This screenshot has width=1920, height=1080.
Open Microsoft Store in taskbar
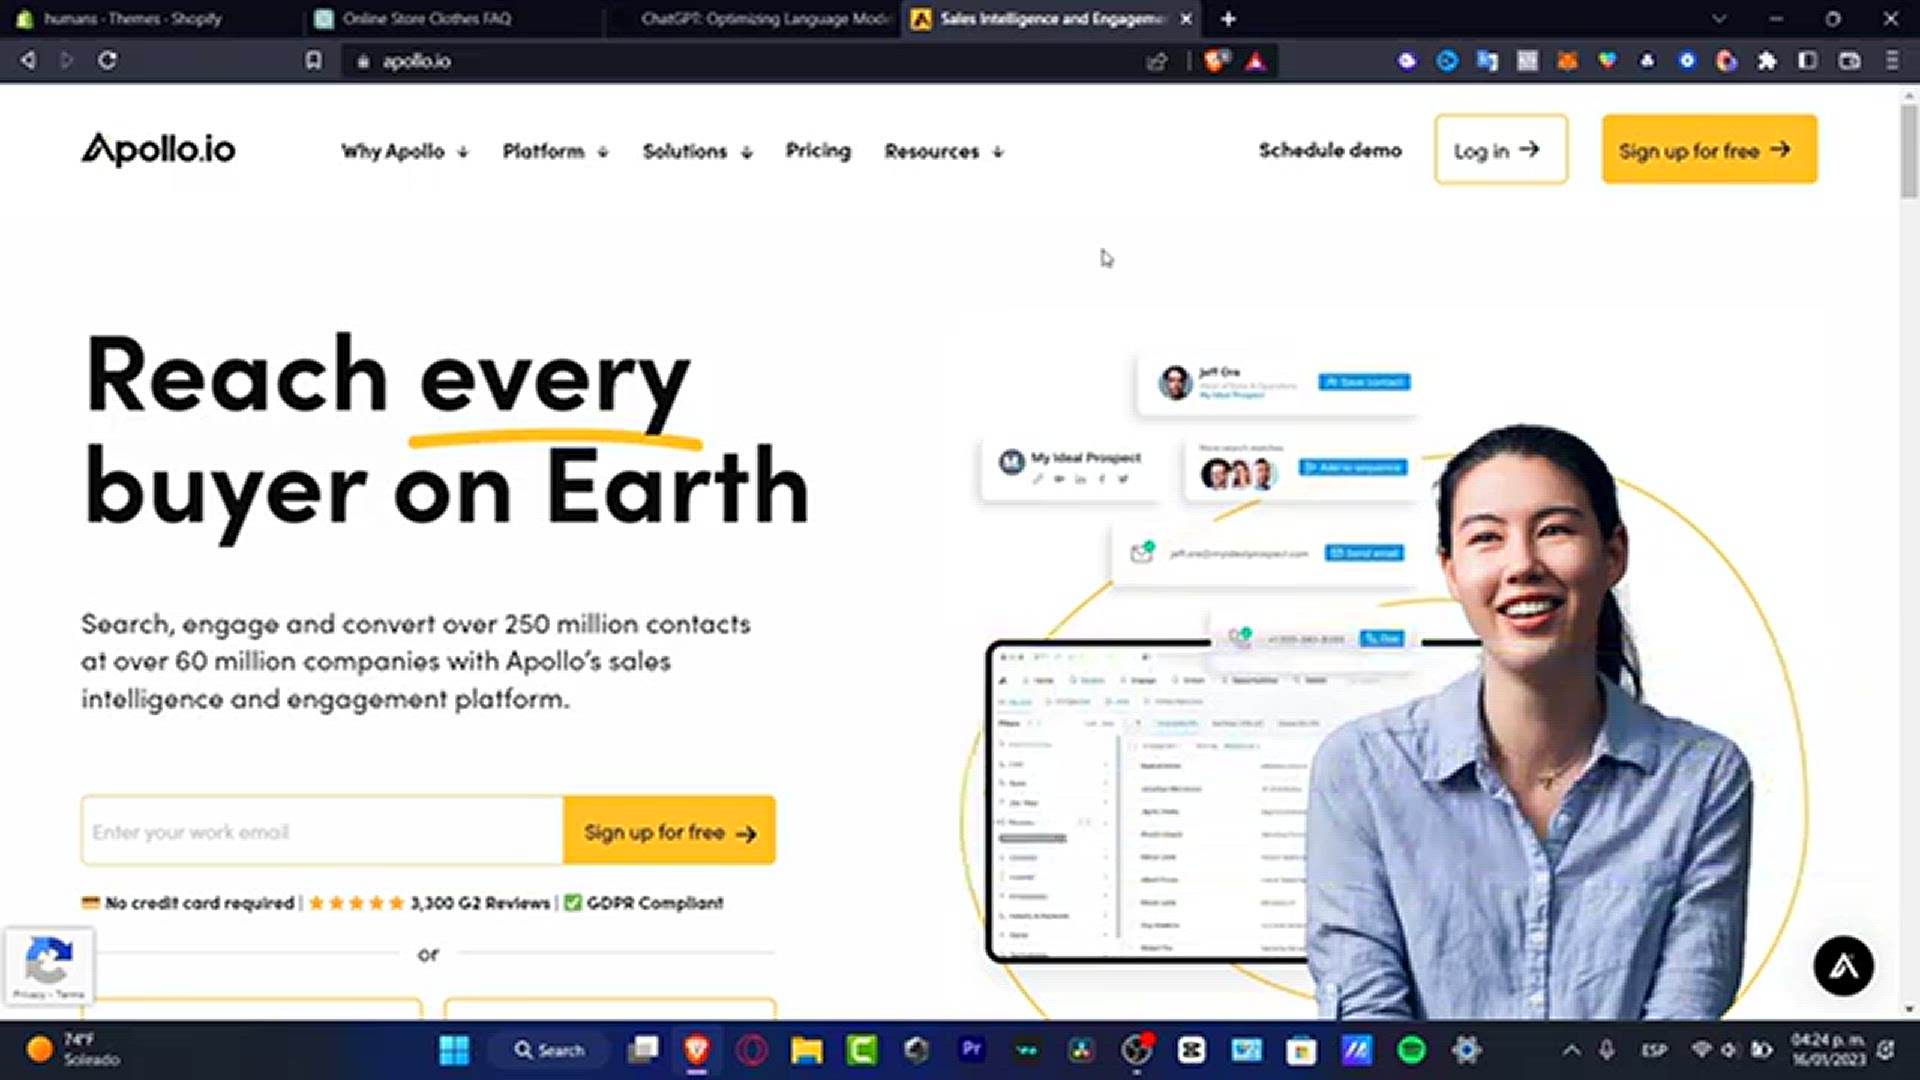tap(1301, 1050)
